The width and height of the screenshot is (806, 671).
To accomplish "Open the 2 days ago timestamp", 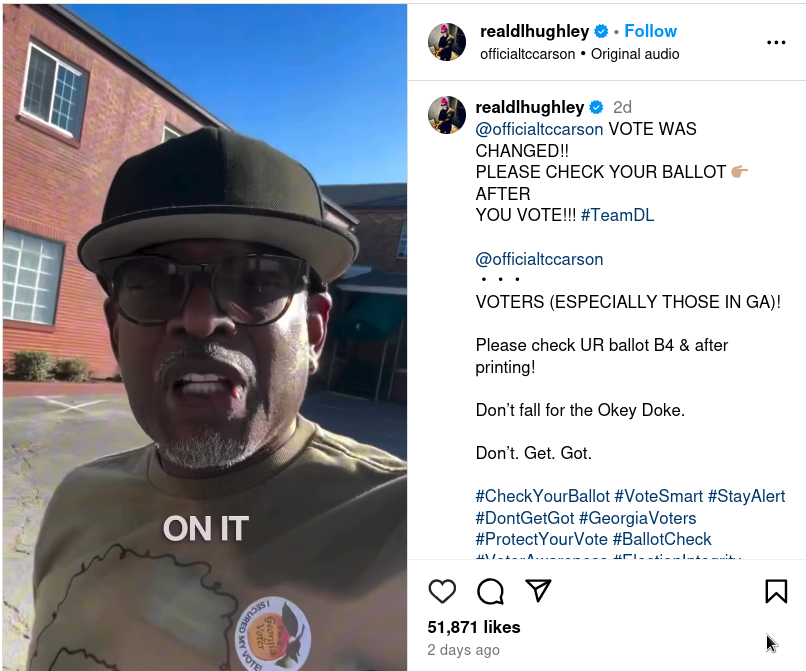I will point(463,650).
